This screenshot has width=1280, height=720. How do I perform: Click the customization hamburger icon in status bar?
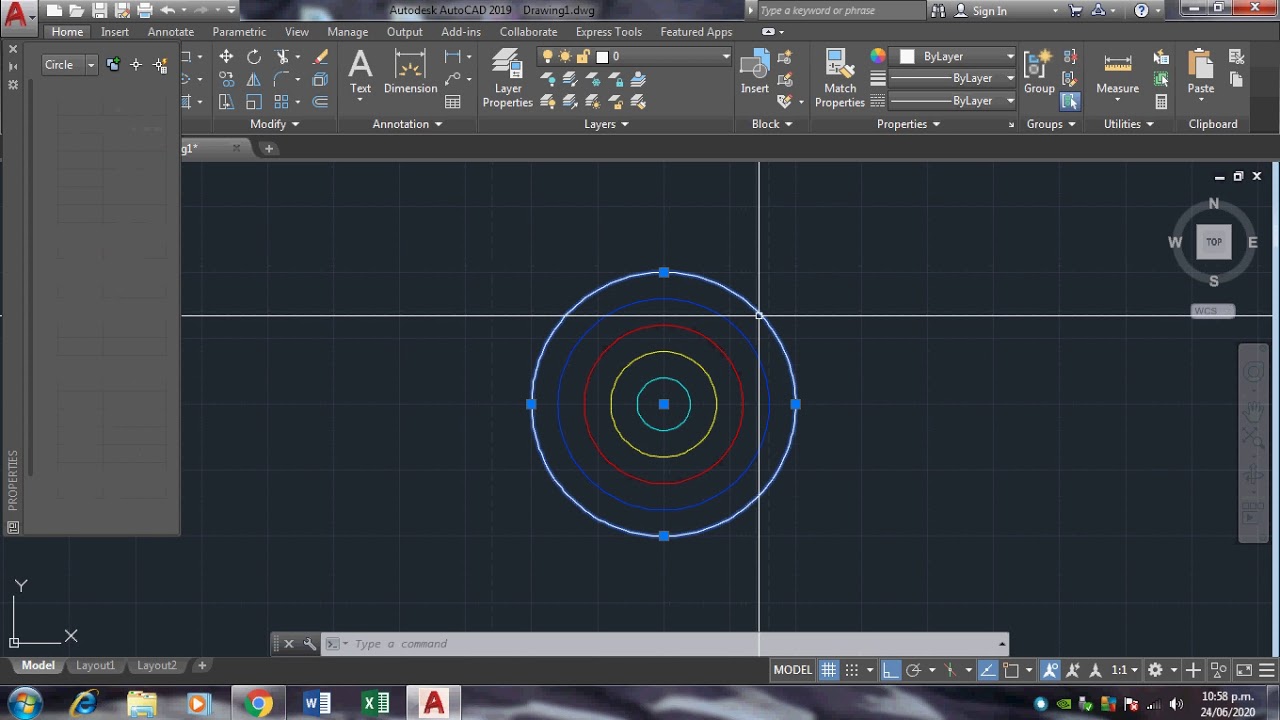coord(1267,670)
